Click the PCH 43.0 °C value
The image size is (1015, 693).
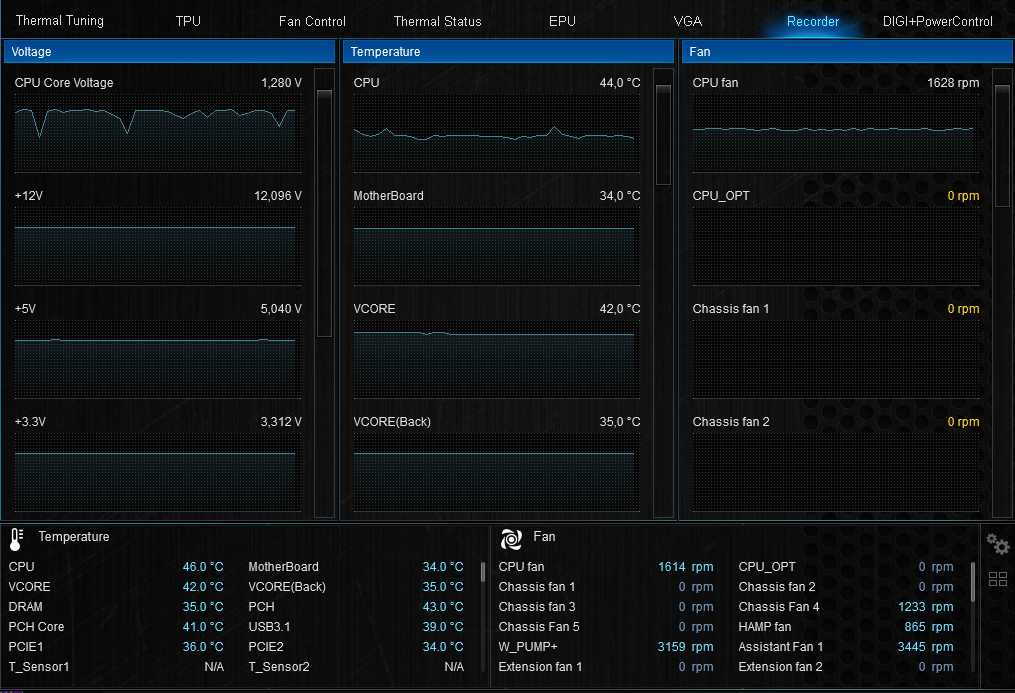443,607
